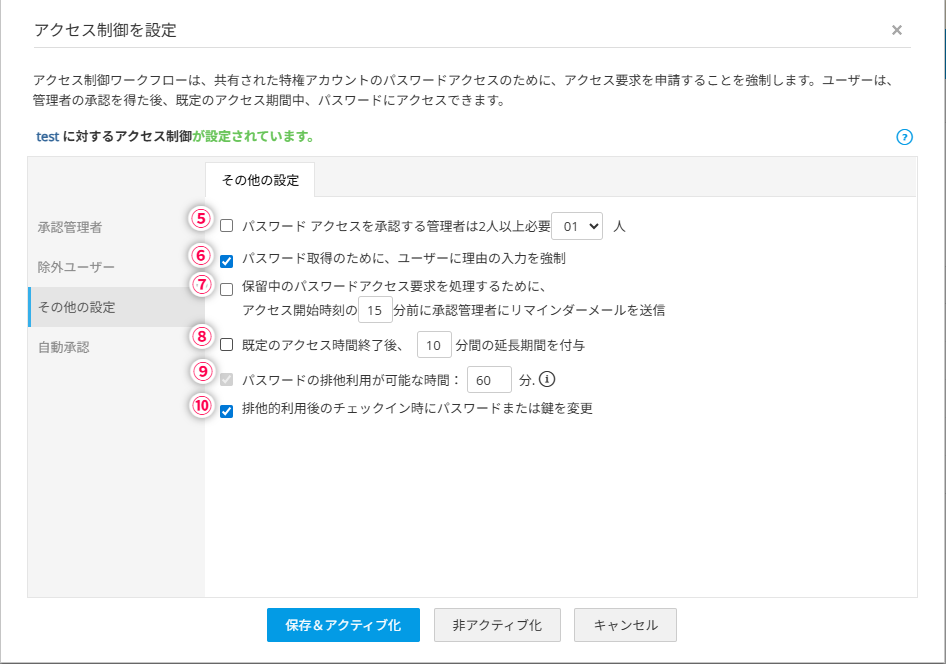This screenshot has width=946, height=664.
Task: Click the その他の設定 tab header
Action: point(260,180)
